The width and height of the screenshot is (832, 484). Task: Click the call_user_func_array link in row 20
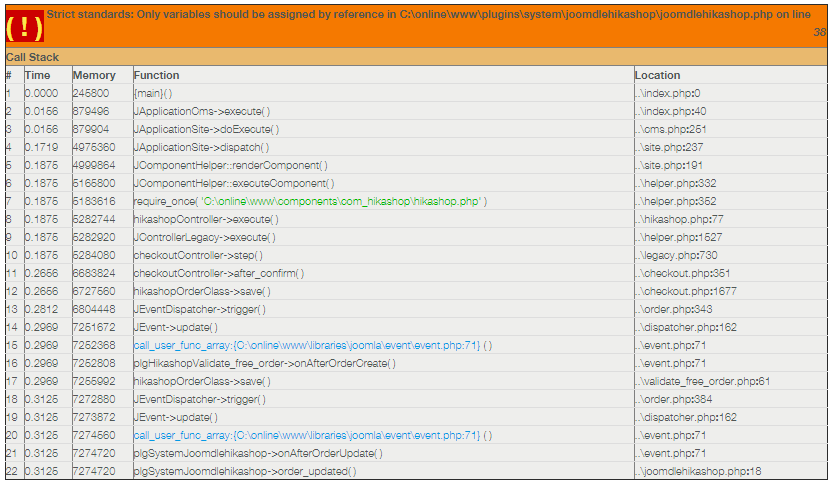(x=306, y=435)
